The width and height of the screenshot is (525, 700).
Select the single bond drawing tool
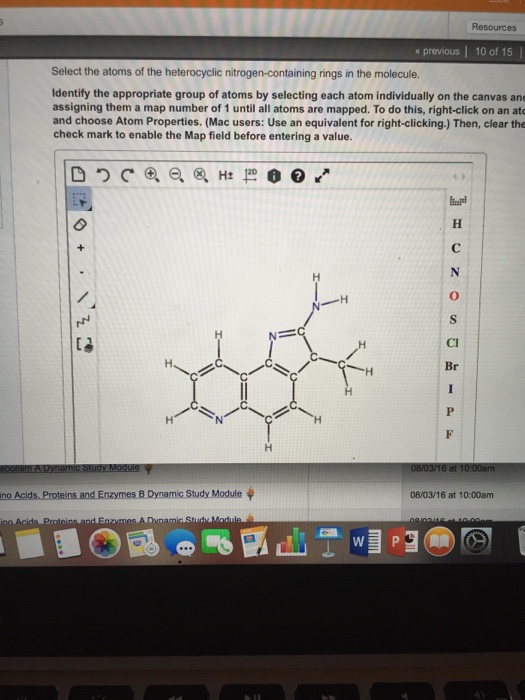pos(85,297)
